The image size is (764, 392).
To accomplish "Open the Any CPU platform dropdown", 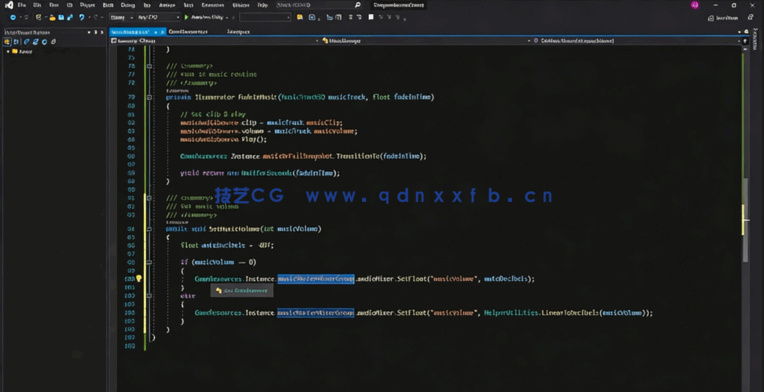I will pyautogui.click(x=158, y=17).
